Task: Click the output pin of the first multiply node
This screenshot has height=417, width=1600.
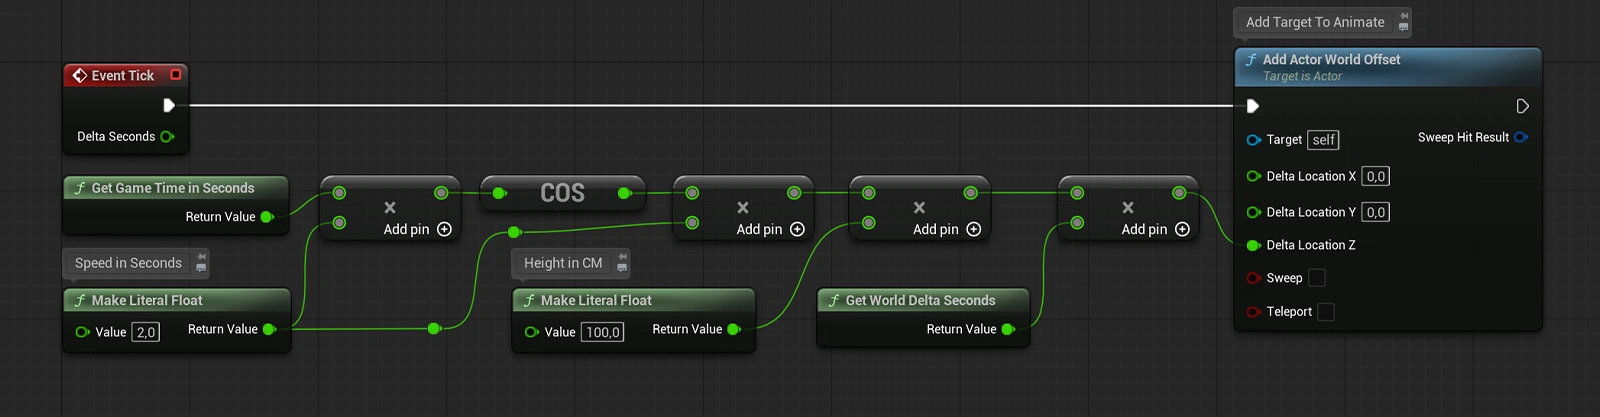Action: pos(441,193)
